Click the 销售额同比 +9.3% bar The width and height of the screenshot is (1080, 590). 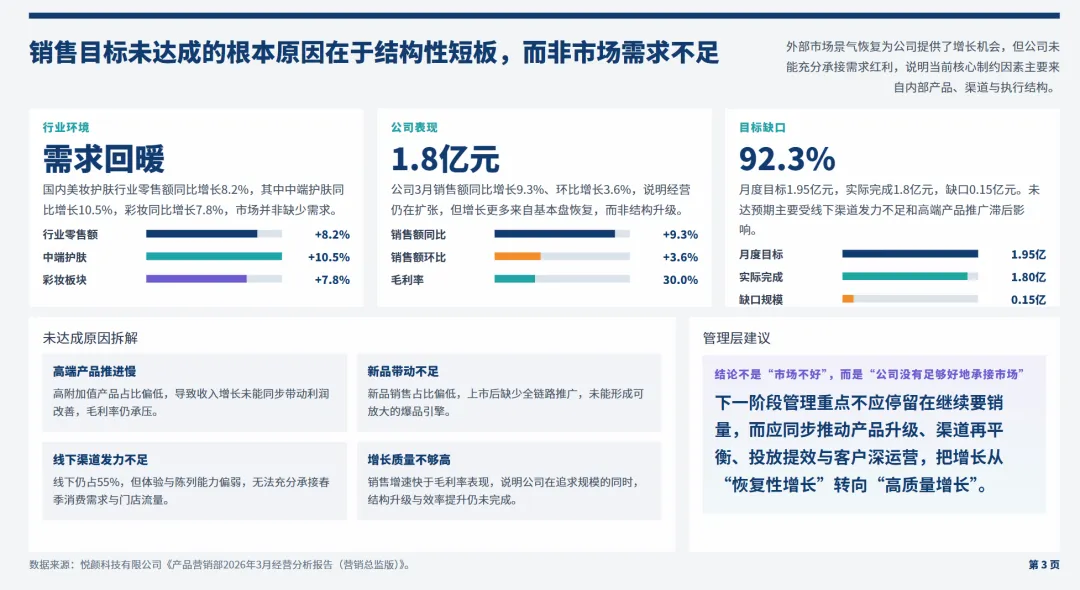(560, 233)
